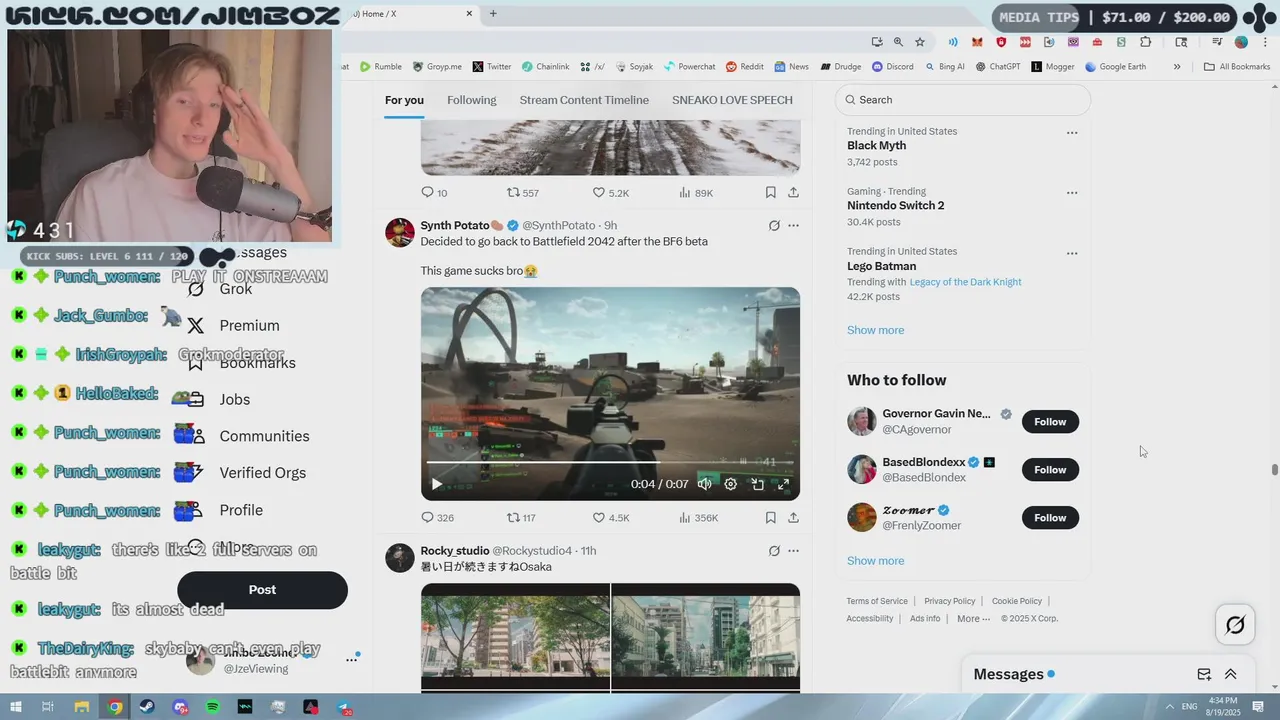Show more trending topics

coord(875,330)
